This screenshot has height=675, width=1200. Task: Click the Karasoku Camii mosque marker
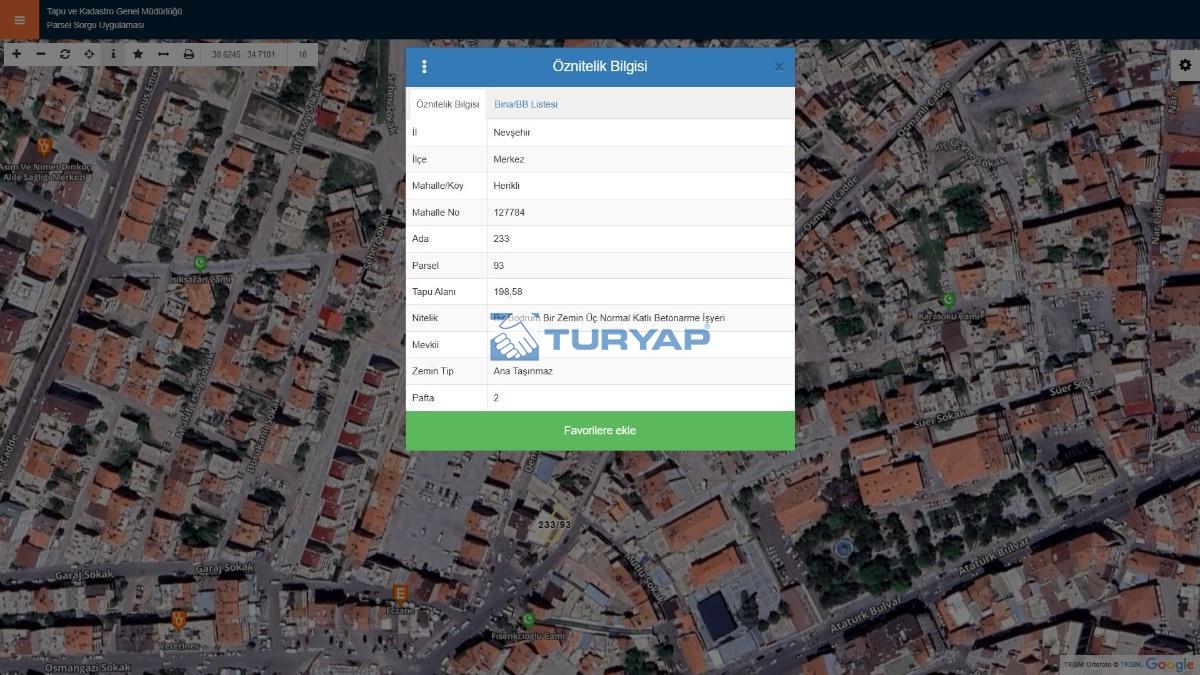pyautogui.click(x=949, y=300)
